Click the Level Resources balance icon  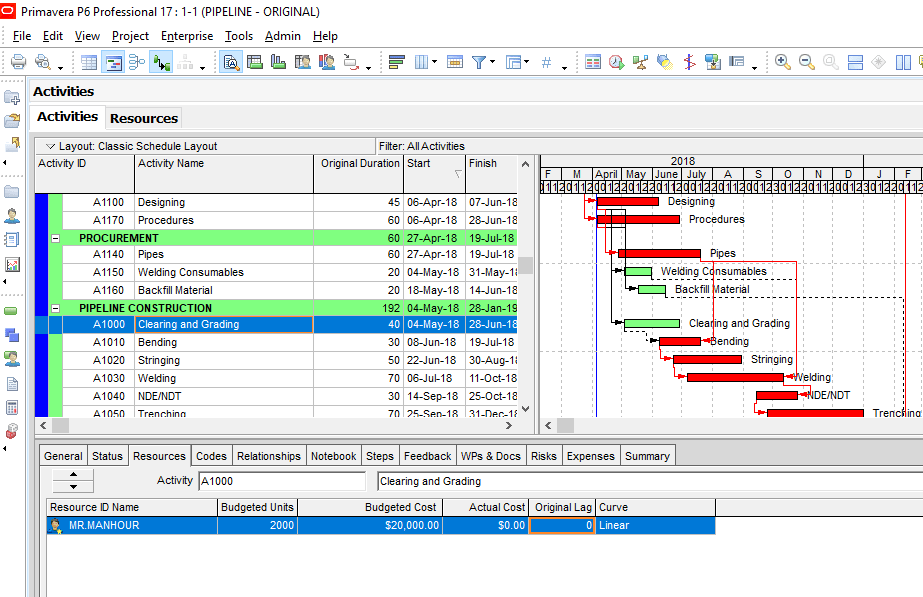[640, 62]
